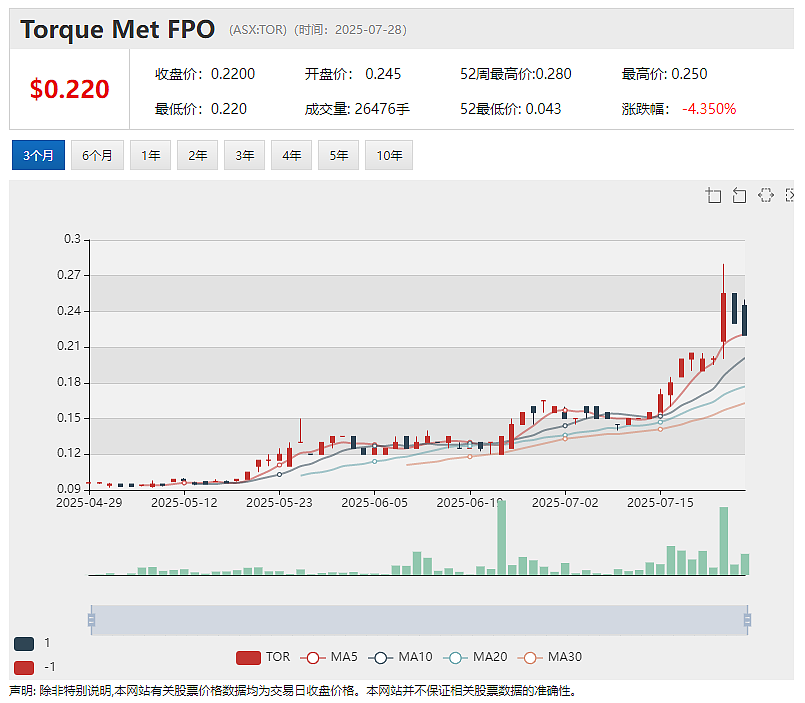Click the right handle of data zoom slider
The height and width of the screenshot is (703, 805).
click(748, 620)
